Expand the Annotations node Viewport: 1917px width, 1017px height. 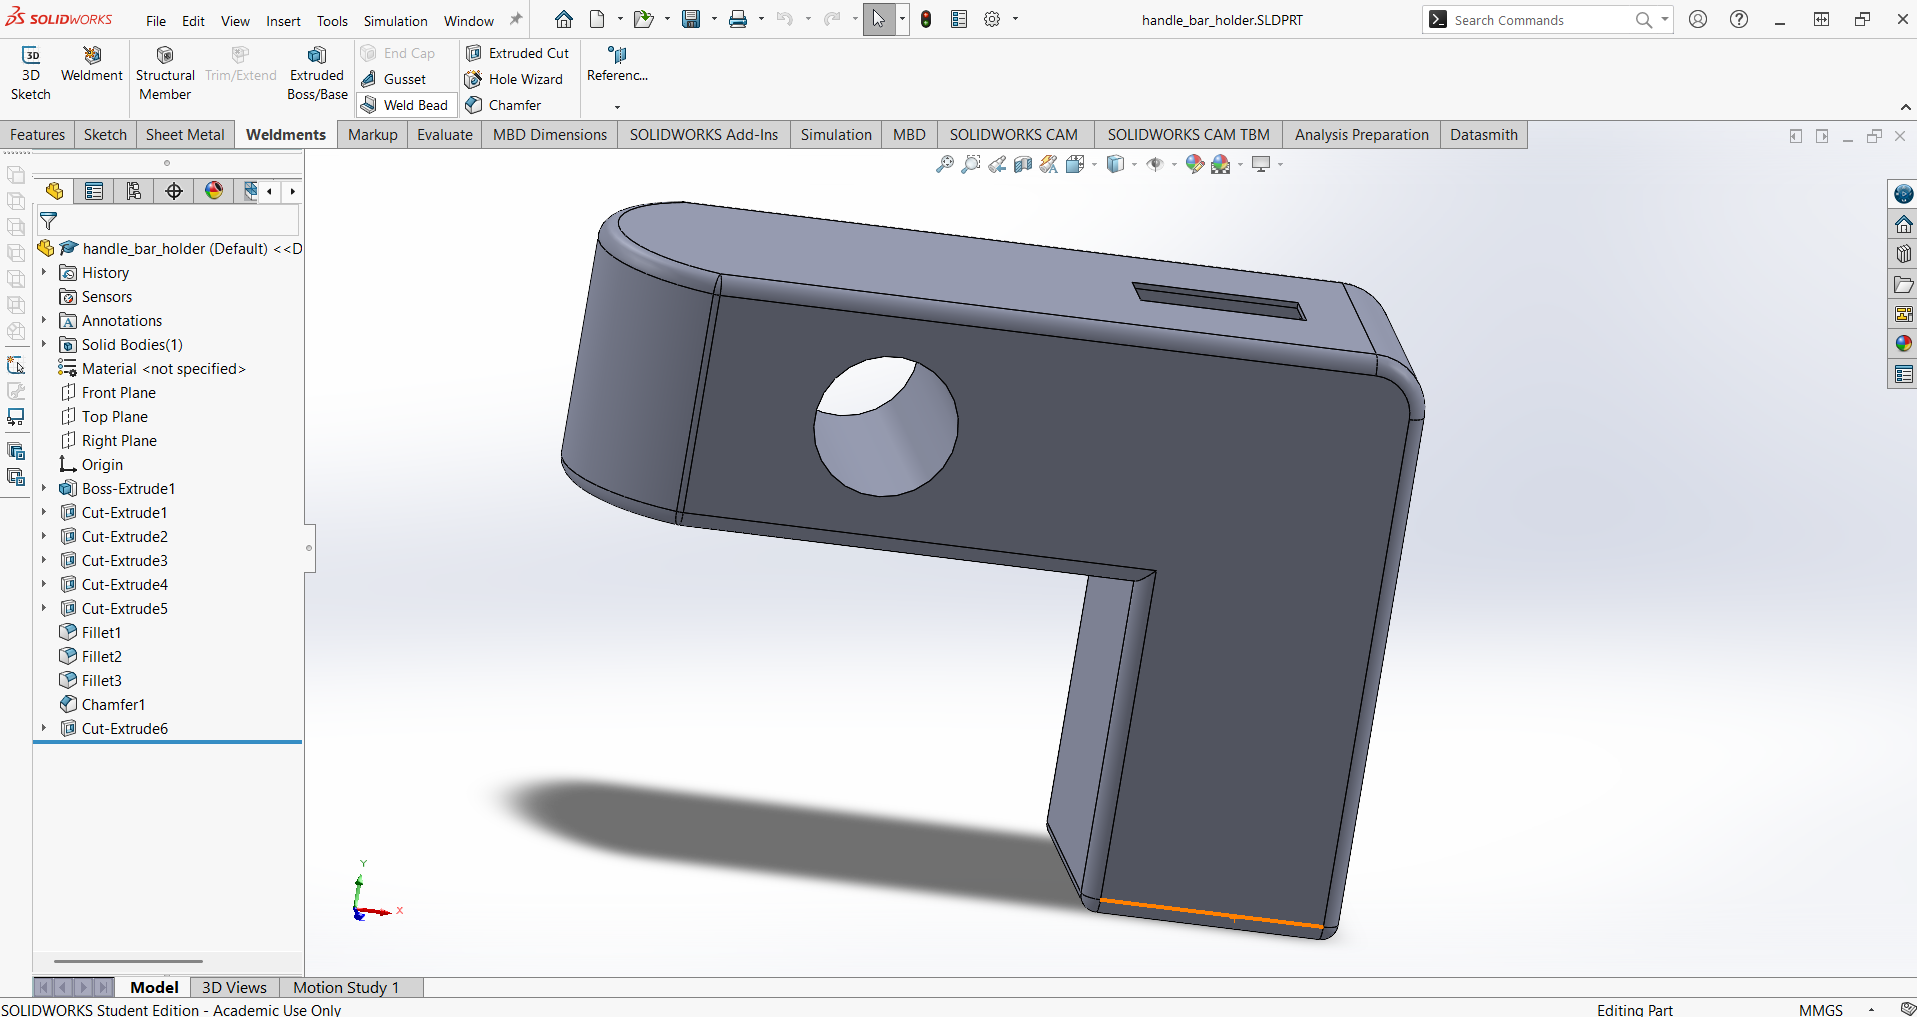click(44, 320)
